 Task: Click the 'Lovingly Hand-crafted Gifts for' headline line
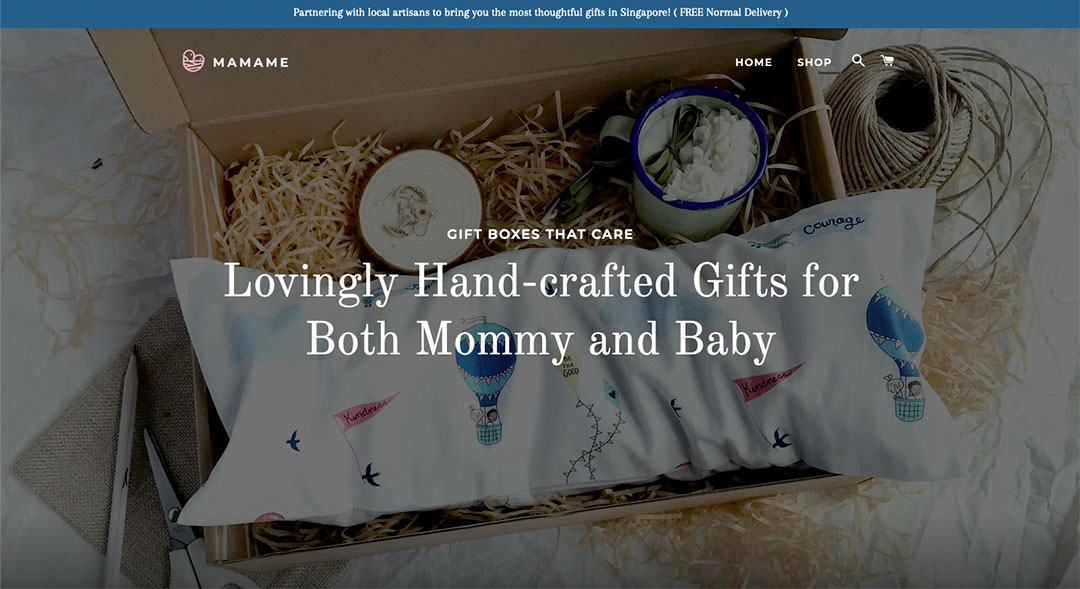541,282
